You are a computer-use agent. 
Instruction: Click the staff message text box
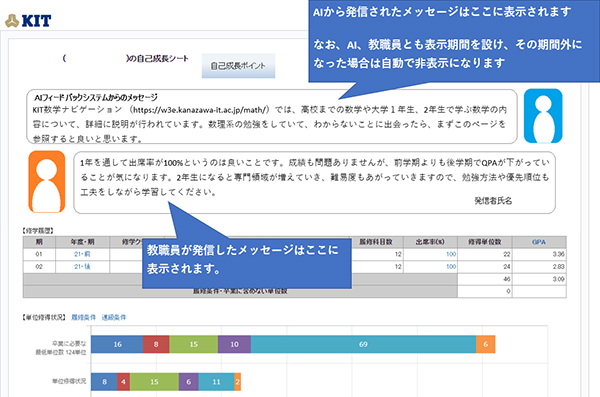(x=314, y=182)
